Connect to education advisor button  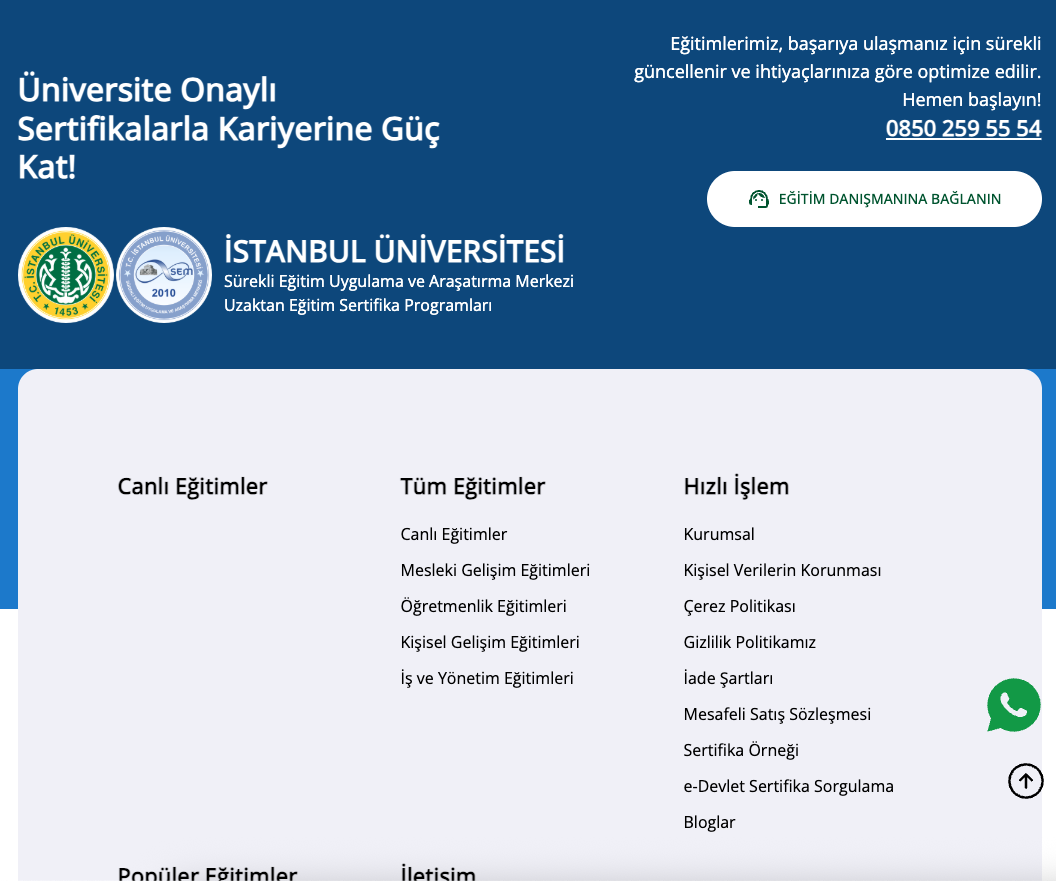pos(874,199)
